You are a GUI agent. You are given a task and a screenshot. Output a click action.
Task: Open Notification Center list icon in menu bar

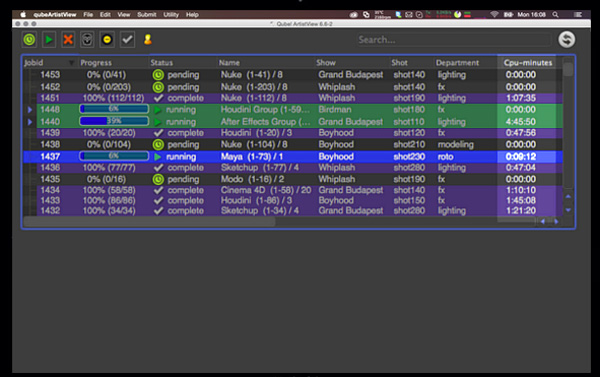tap(578, 15)
